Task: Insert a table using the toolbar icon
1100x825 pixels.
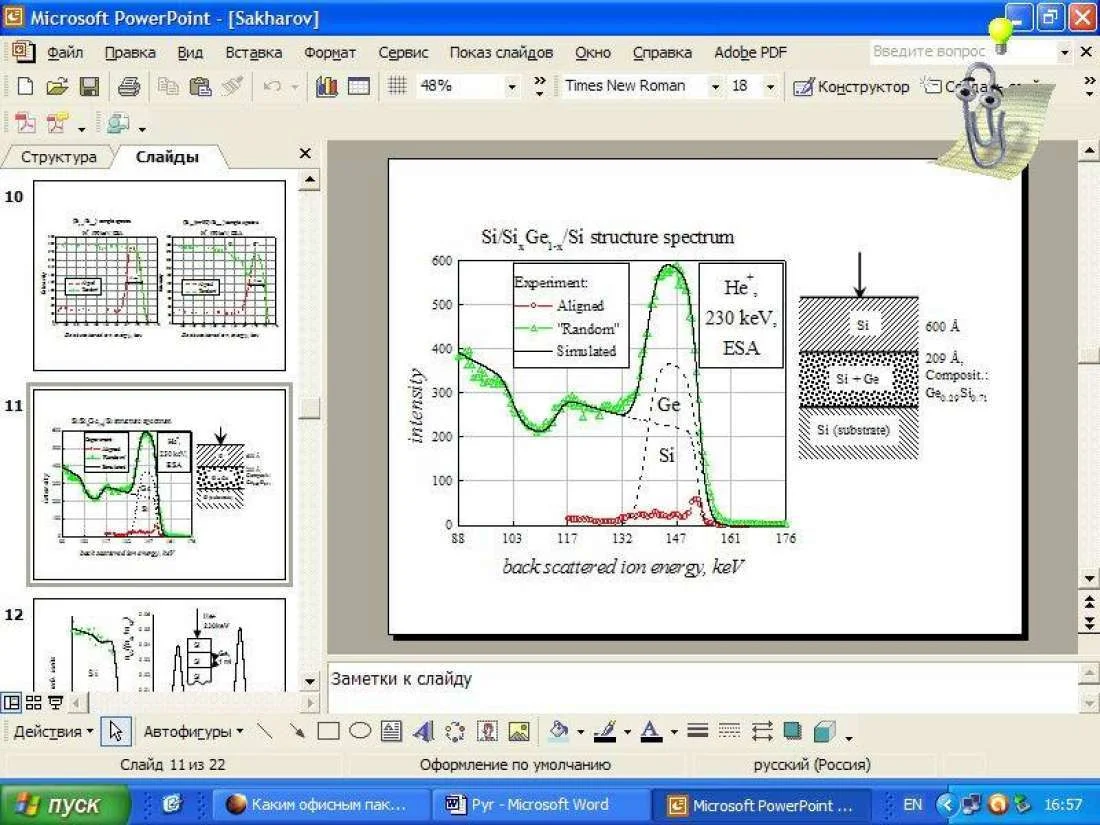Action: 358,87
